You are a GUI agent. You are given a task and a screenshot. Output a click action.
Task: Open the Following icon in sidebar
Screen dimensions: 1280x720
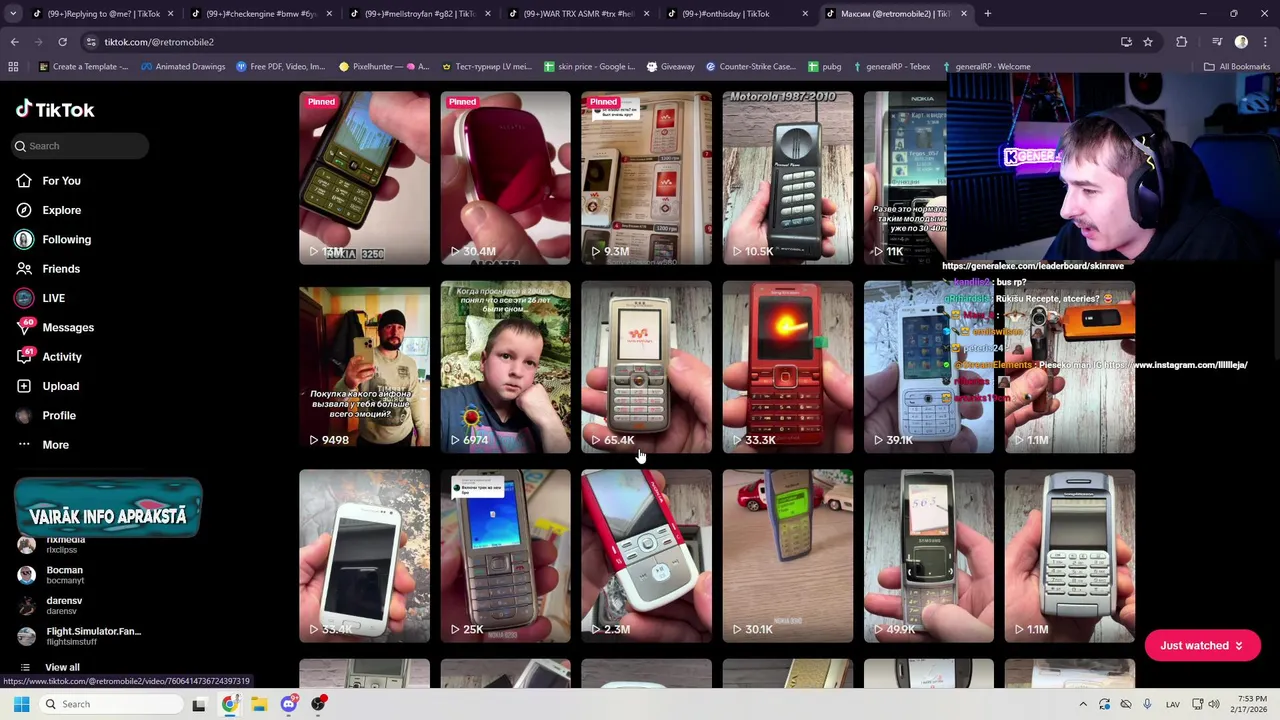click(23, 239)
